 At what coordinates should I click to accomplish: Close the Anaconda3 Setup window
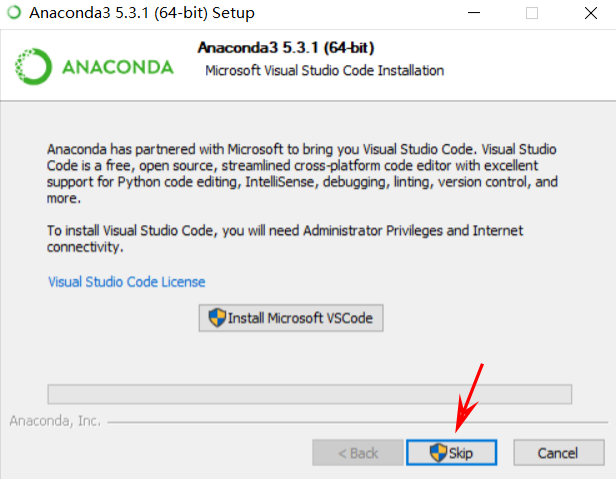[590, 13]
